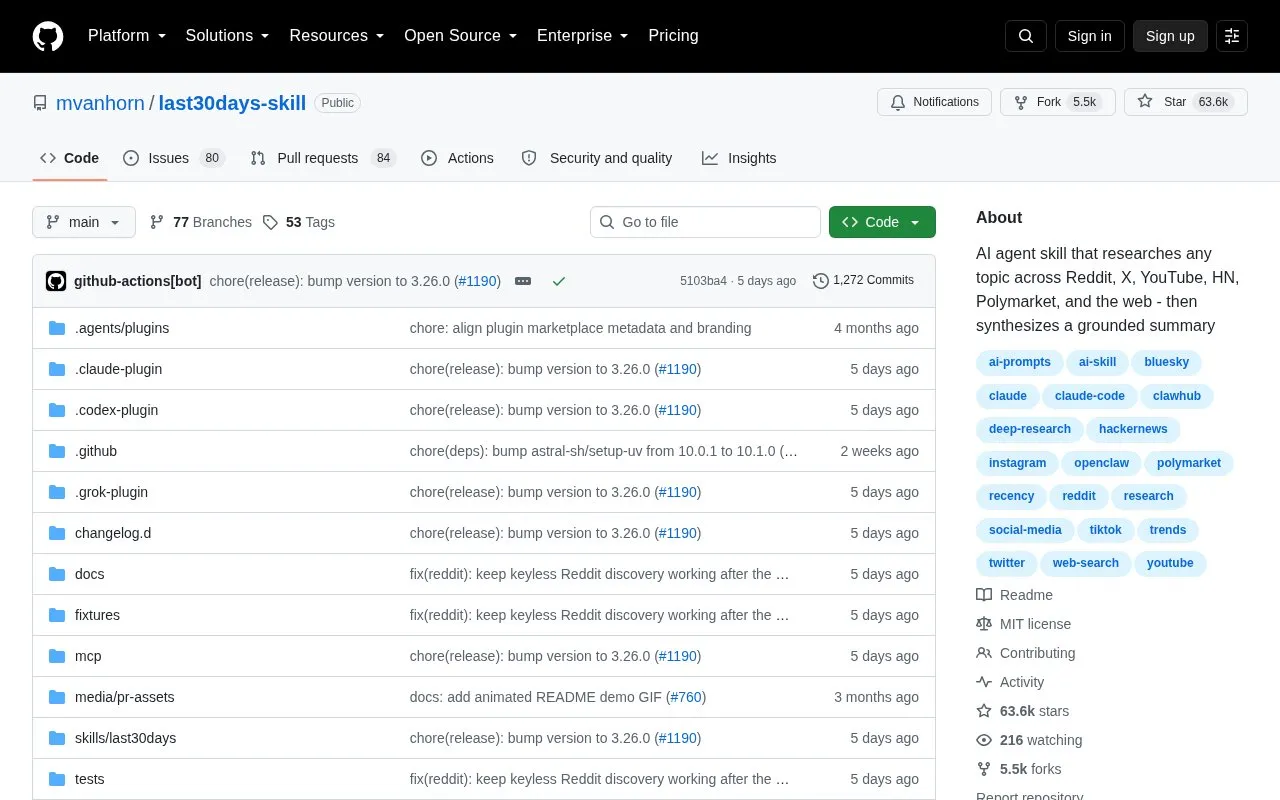This screenshot has height=800, width=1280.
Task: Click the branches icon beside 77 Branches
Action: tap(157, 222)
